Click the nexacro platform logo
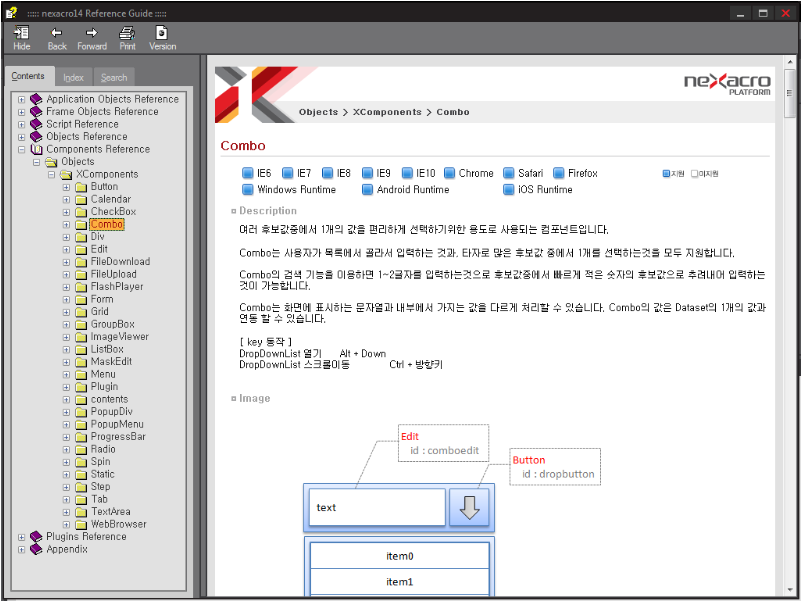Screen dimensions: 802x602 [x=727, y=84]
